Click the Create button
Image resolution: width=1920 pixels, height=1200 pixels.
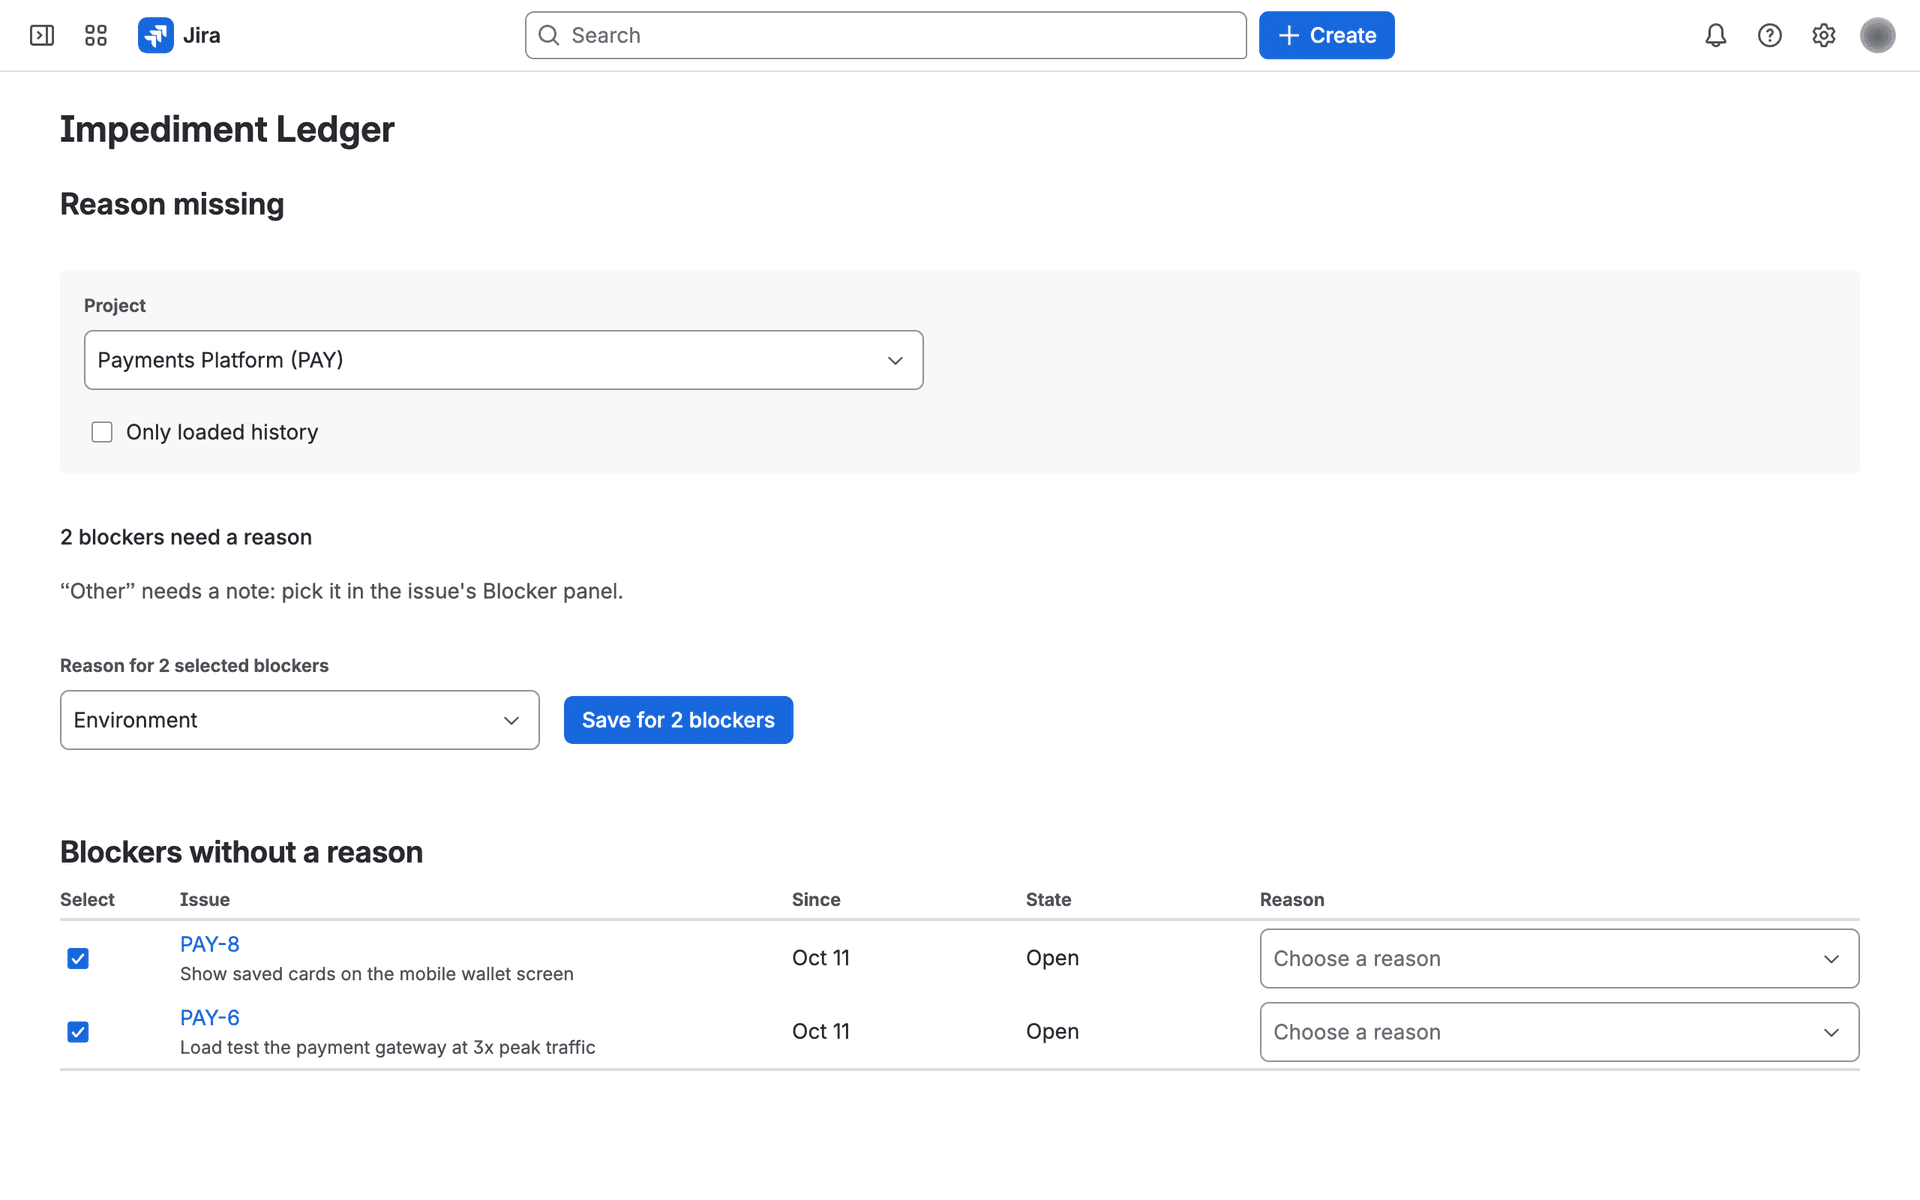click(1326, 36)
